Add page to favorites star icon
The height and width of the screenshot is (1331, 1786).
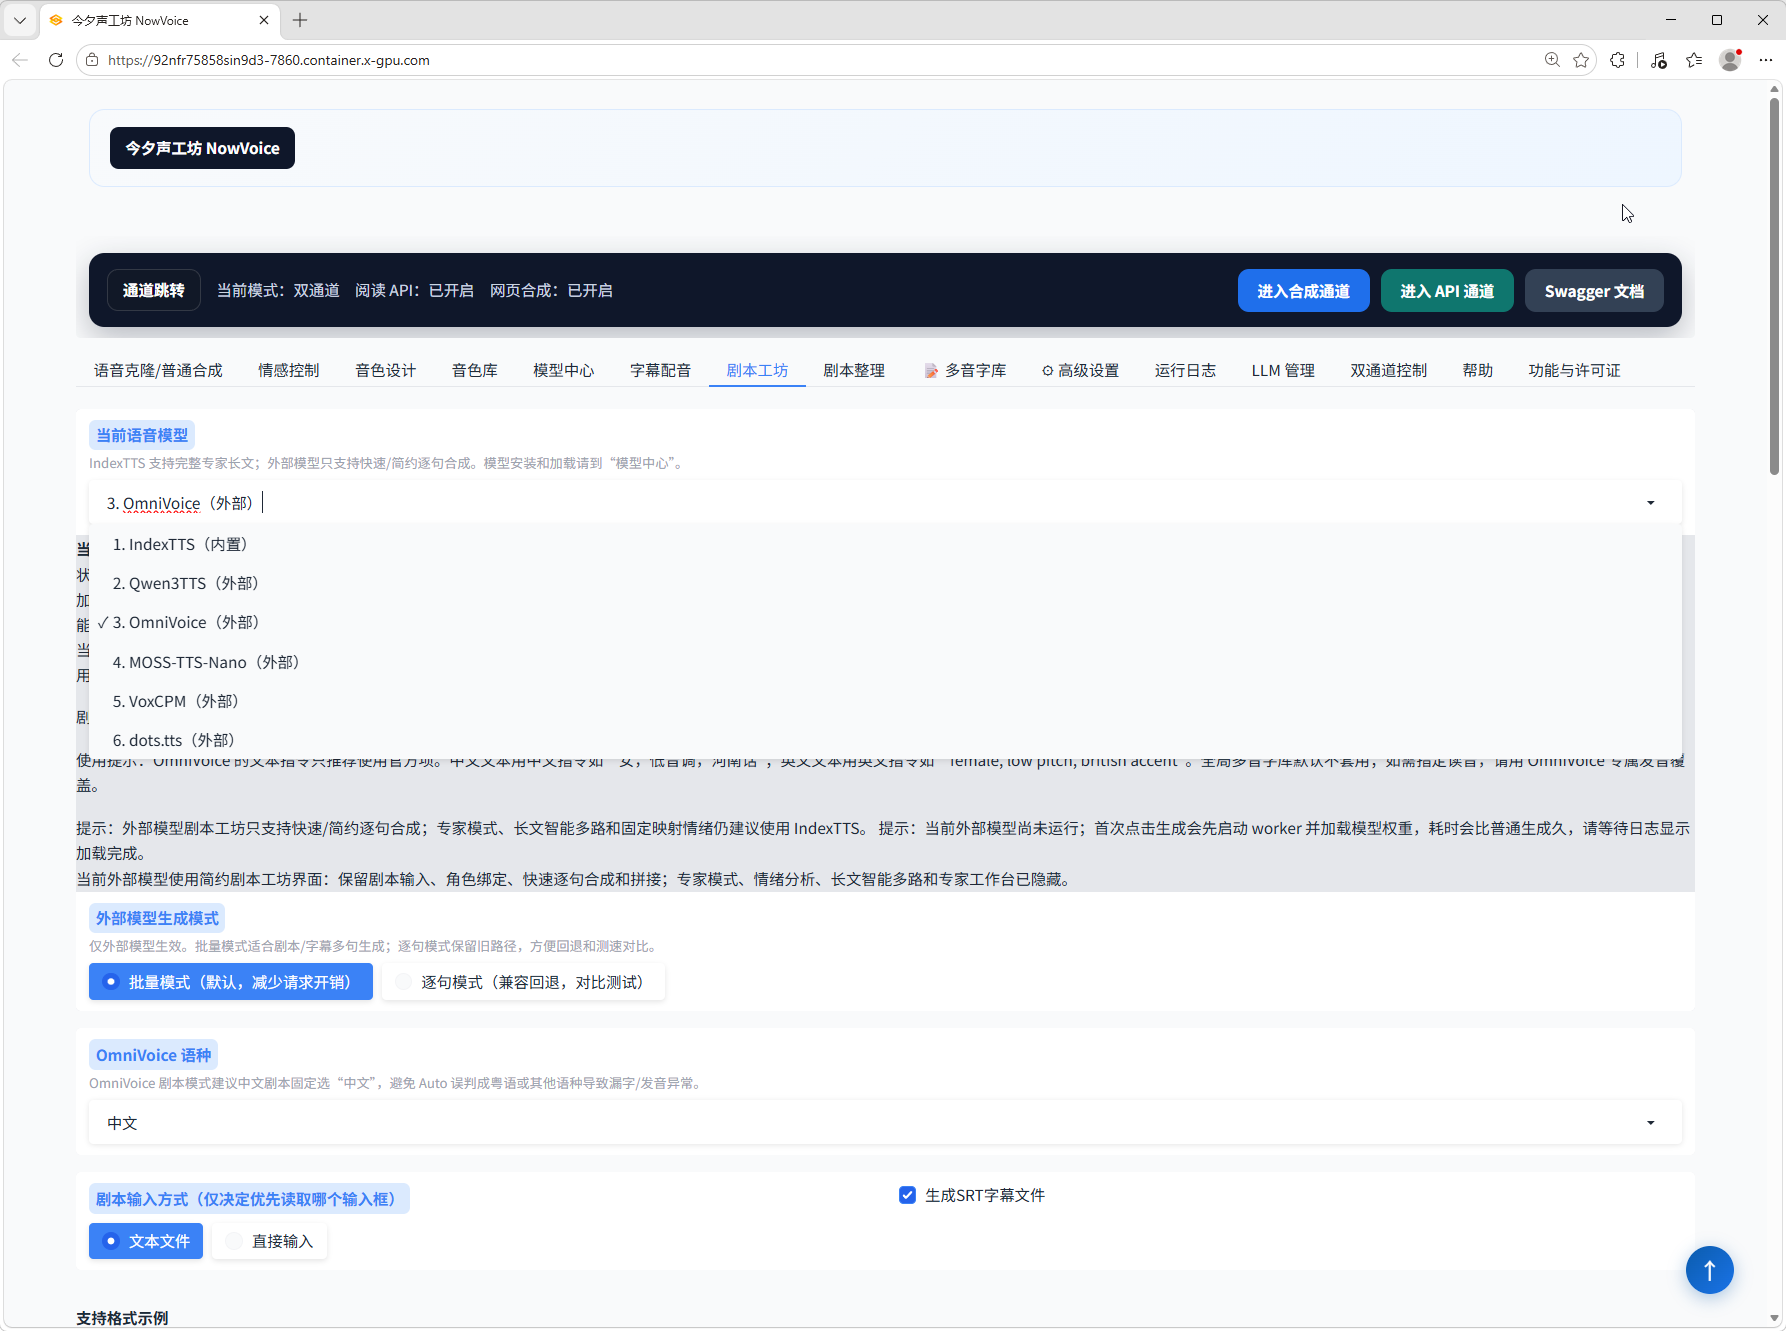pyautogui.click(x=1581, y=60)
